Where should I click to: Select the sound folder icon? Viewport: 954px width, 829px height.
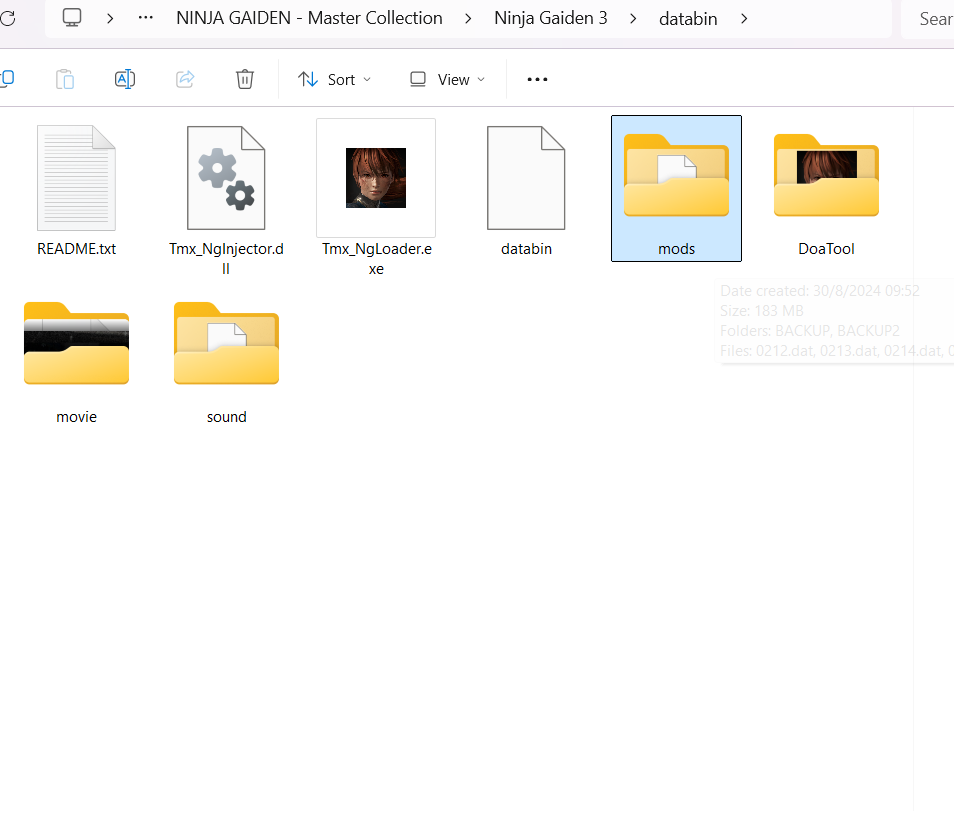226,343
